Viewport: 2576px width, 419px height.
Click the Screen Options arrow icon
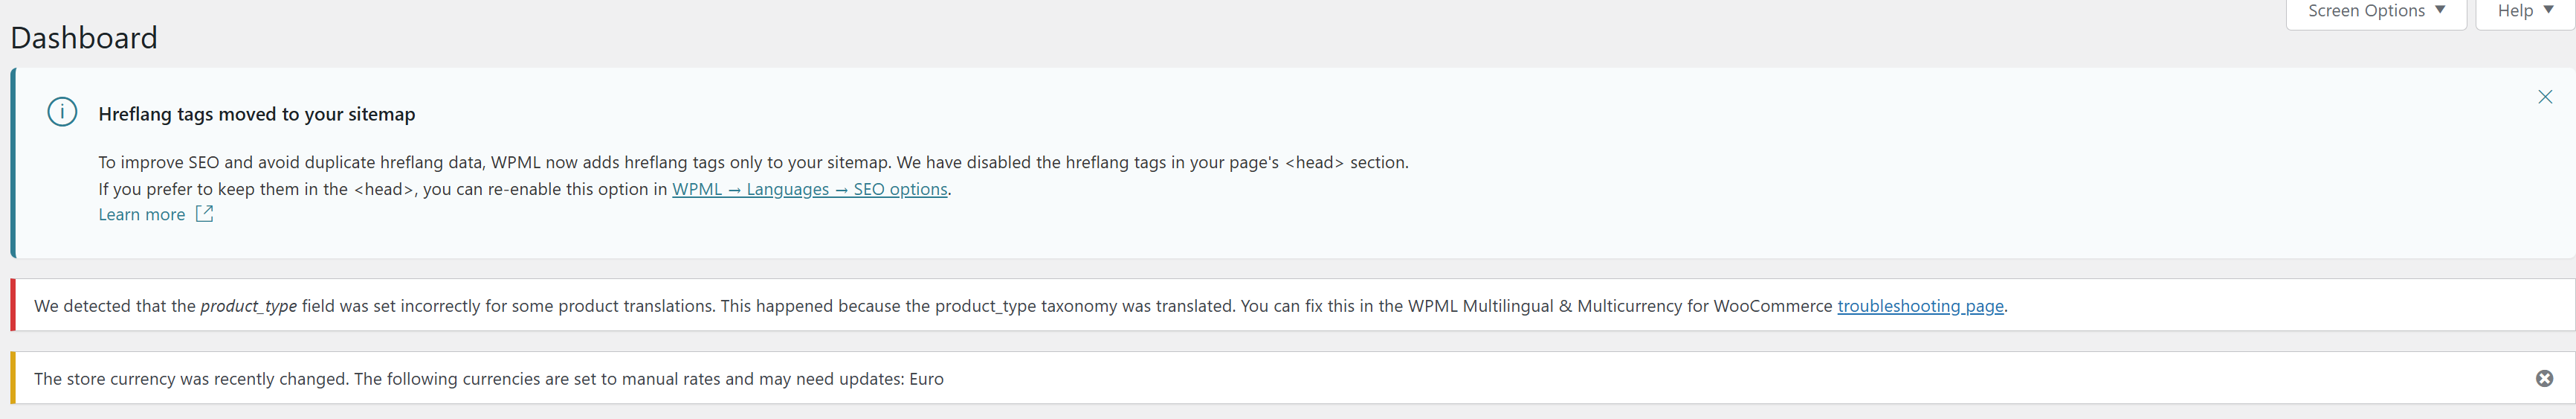2440,10
